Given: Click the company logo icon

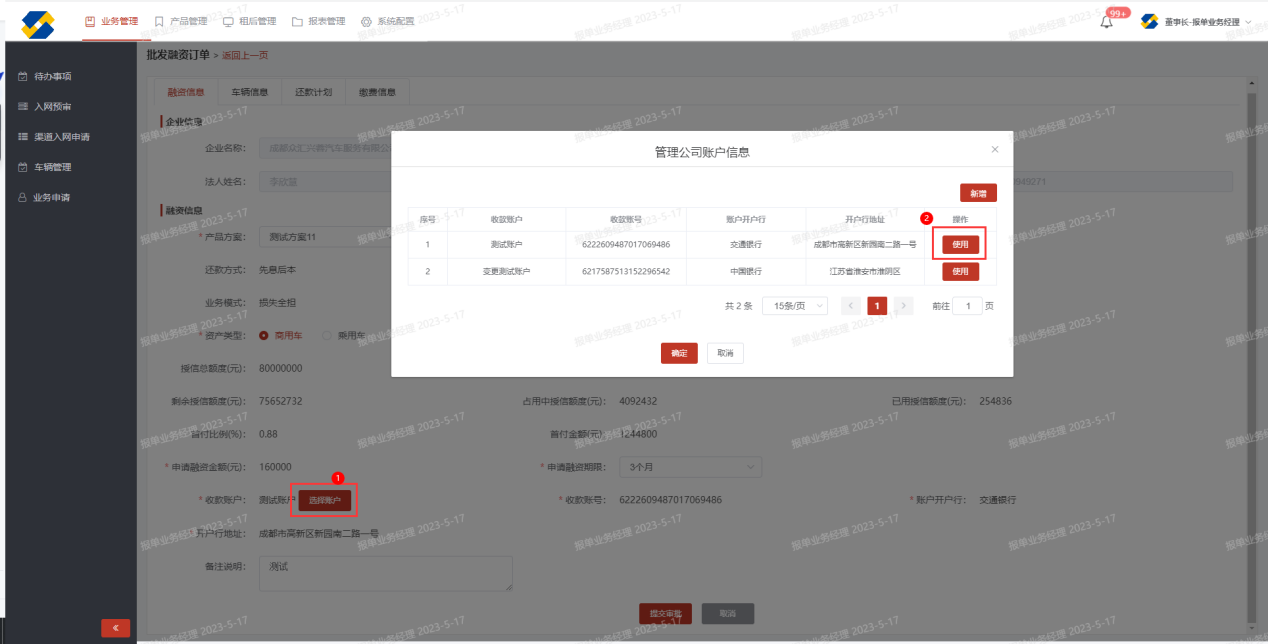Looking at the screenshot, I should (x=38, y=23).
